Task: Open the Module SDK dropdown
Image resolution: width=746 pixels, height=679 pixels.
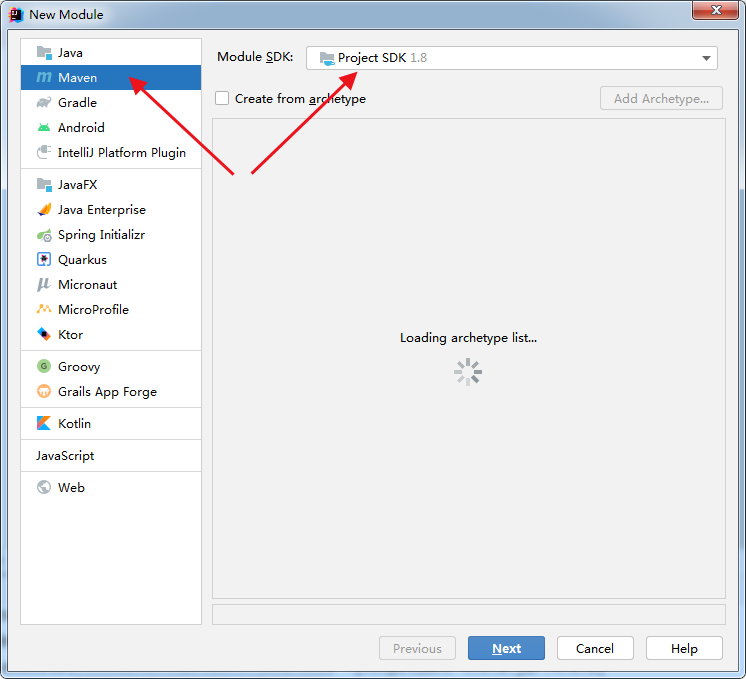Action: coord(511,58)
